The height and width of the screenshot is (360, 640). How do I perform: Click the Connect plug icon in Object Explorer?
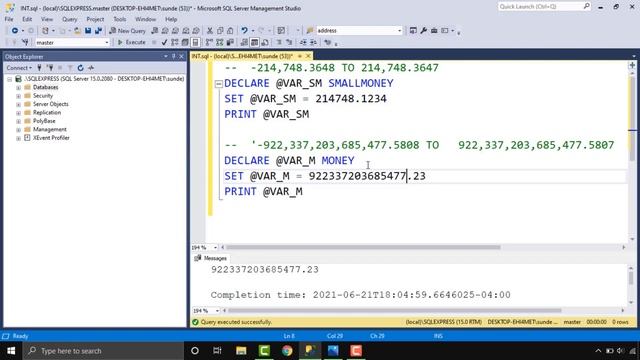(39, 68)
